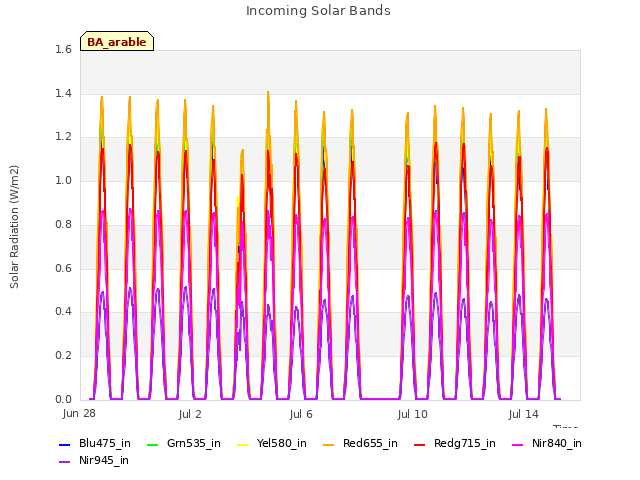Screen dimensions: 640x480
Task: Click the Jun 28 x-axis tick label
Action: click(79, 414)
